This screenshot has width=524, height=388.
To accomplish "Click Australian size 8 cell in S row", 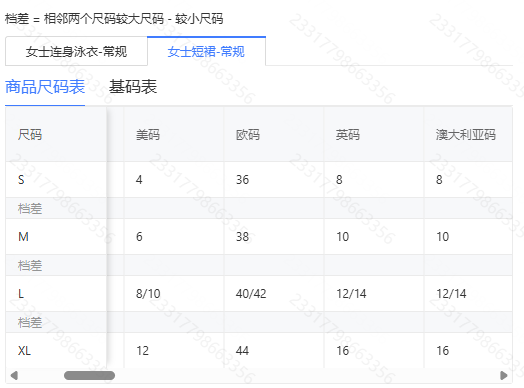I will tap(468, 180).
